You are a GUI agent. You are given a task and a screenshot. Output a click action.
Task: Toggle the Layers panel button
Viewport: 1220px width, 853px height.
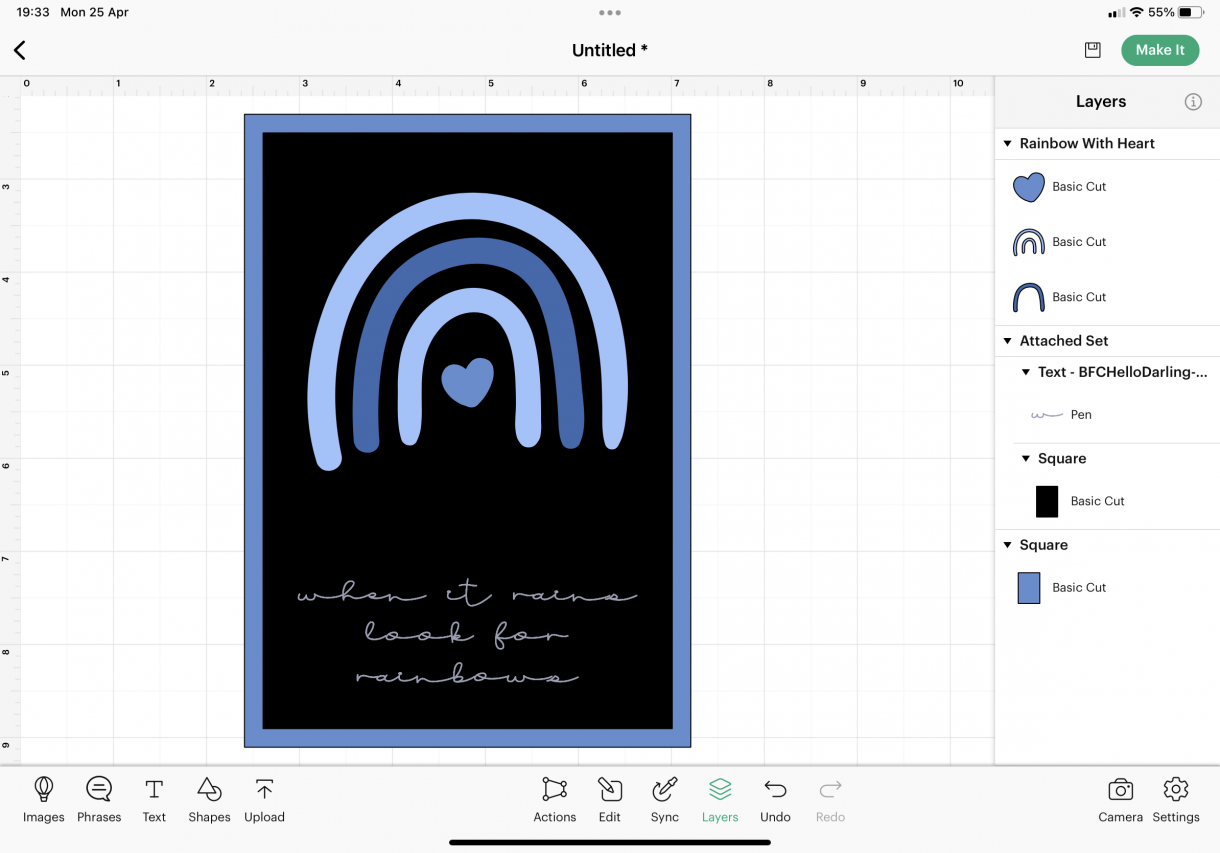tap(720, 799)
